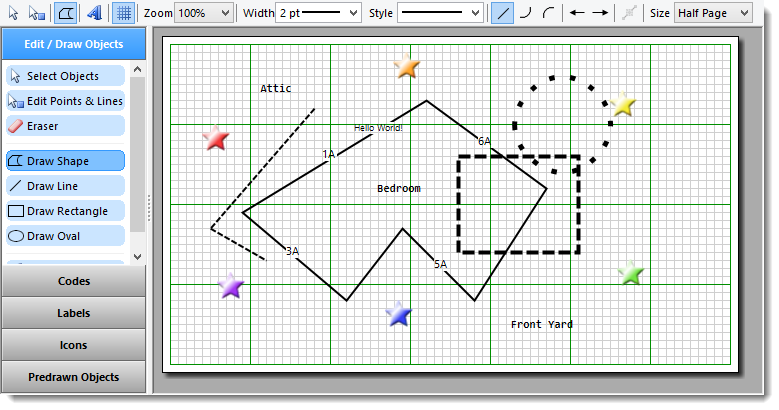The width and height of the screenshot is (779, 410).
Task: Click the Draw Oval tool
Action: coord(65,236)
